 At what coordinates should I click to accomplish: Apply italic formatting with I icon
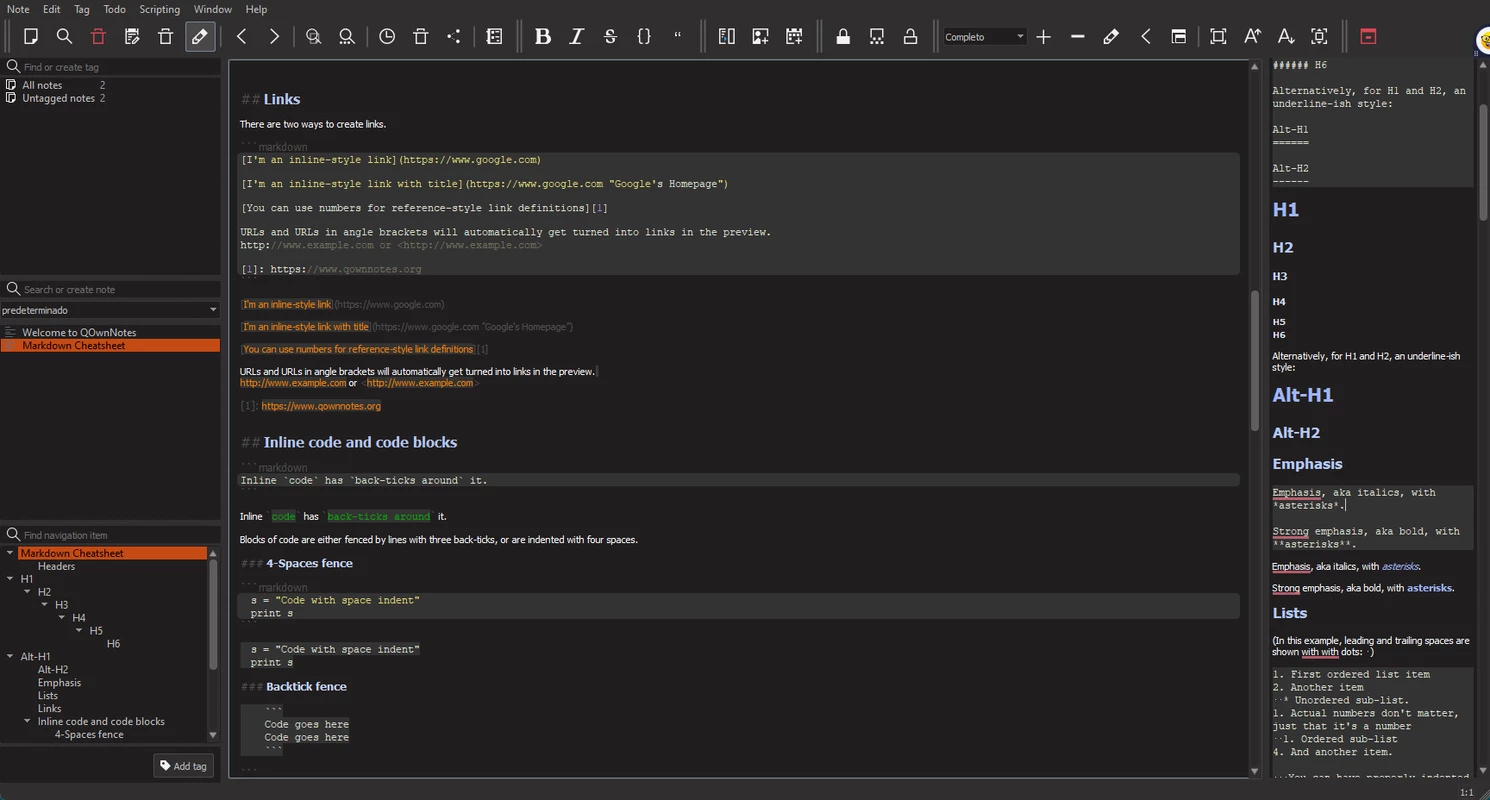pyautogui.click(x=577, y=37)
